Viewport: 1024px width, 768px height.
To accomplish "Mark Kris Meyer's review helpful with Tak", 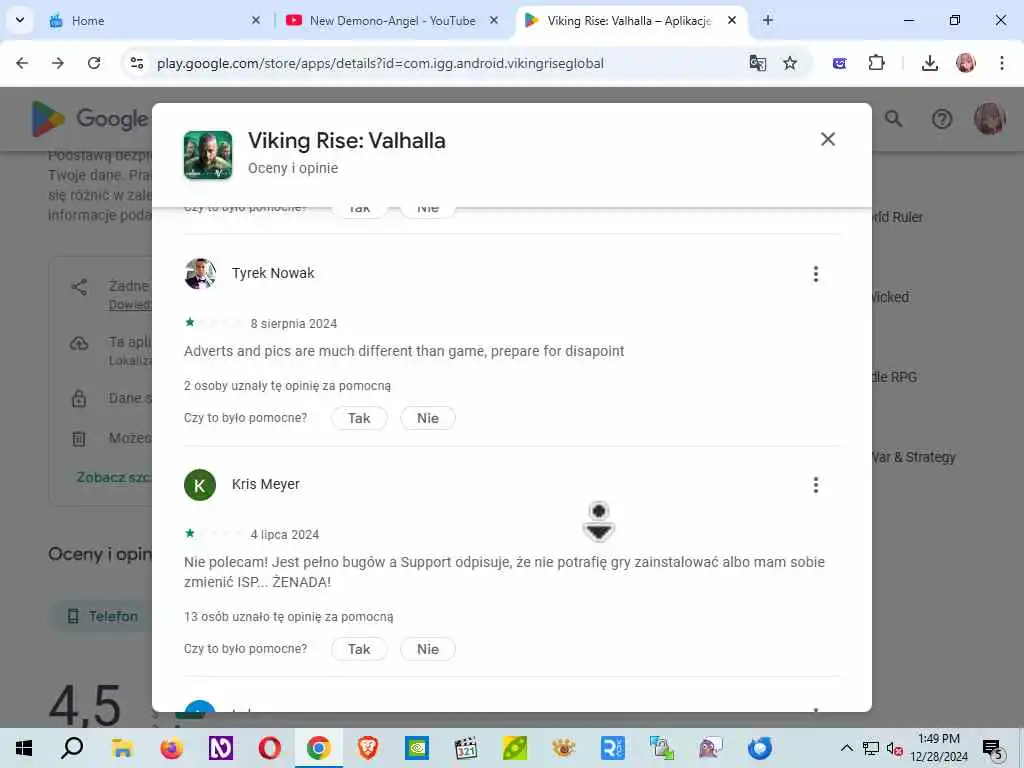I will (x=359, y=649).
